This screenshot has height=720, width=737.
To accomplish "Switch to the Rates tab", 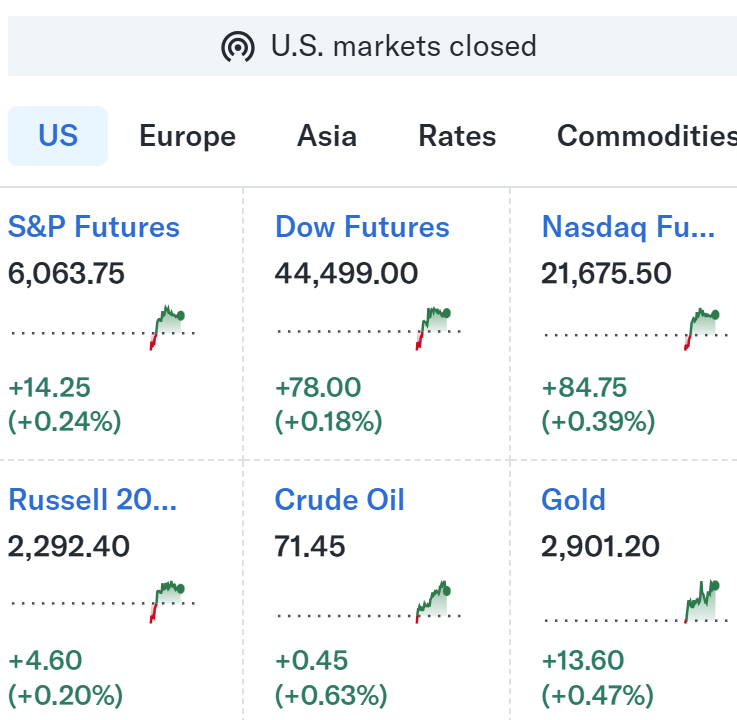I will pos(457,136).
